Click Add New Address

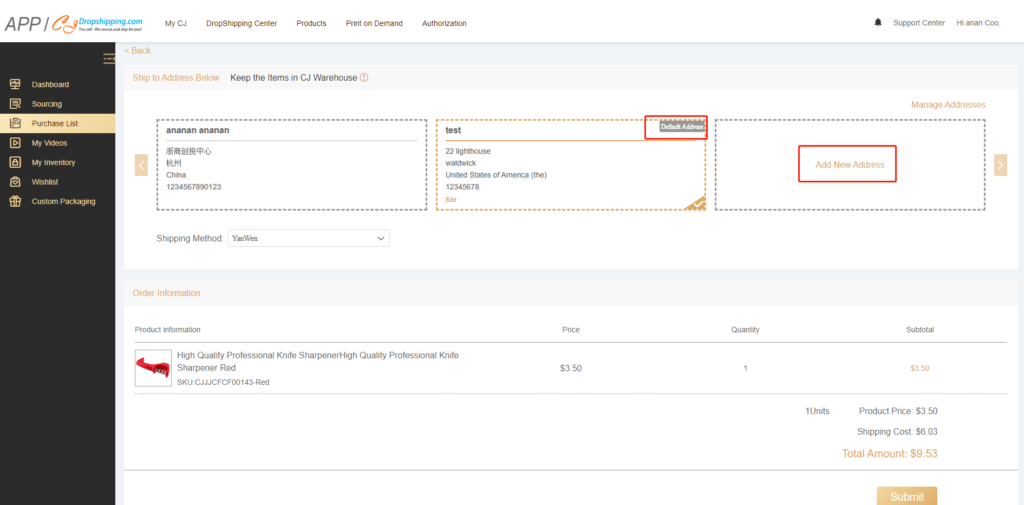click(849, 164)
